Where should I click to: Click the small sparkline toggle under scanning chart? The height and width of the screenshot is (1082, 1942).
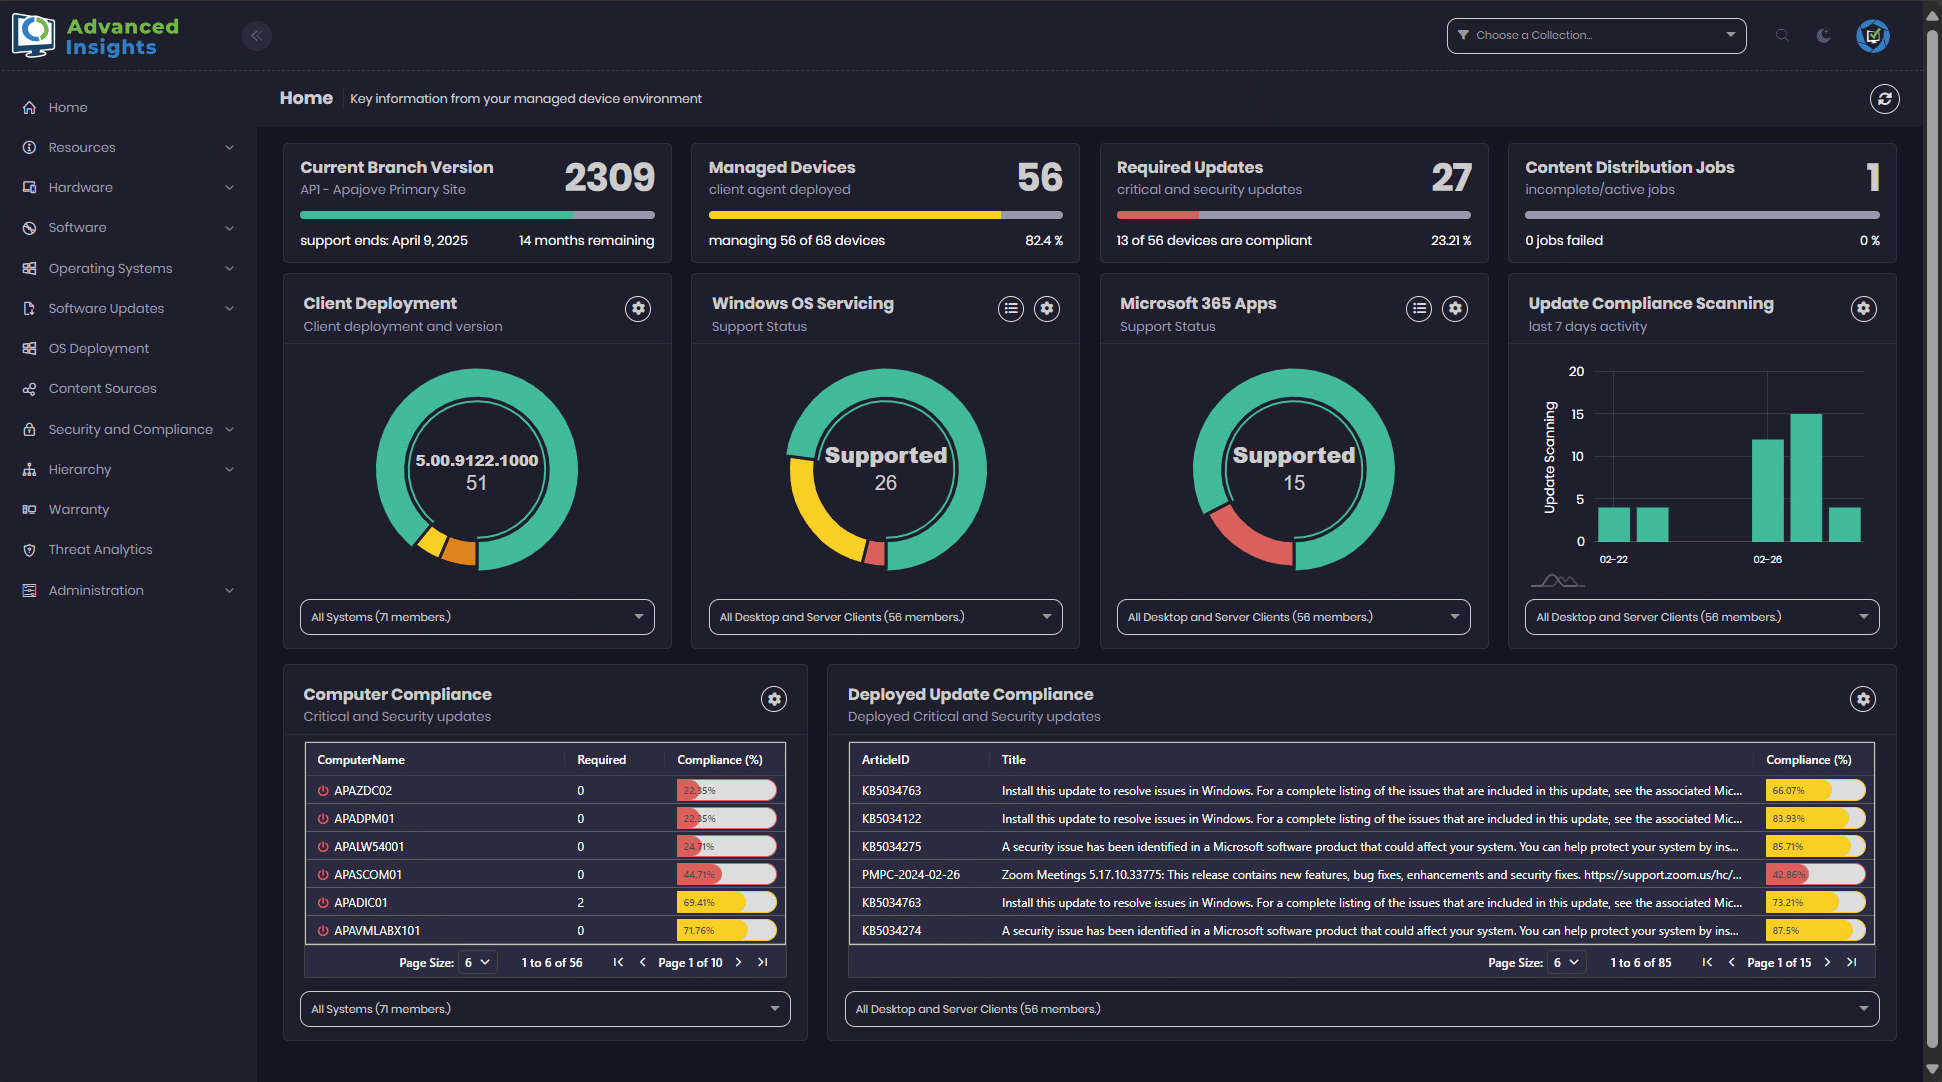pyautogui.click(x=1556, y=581)
